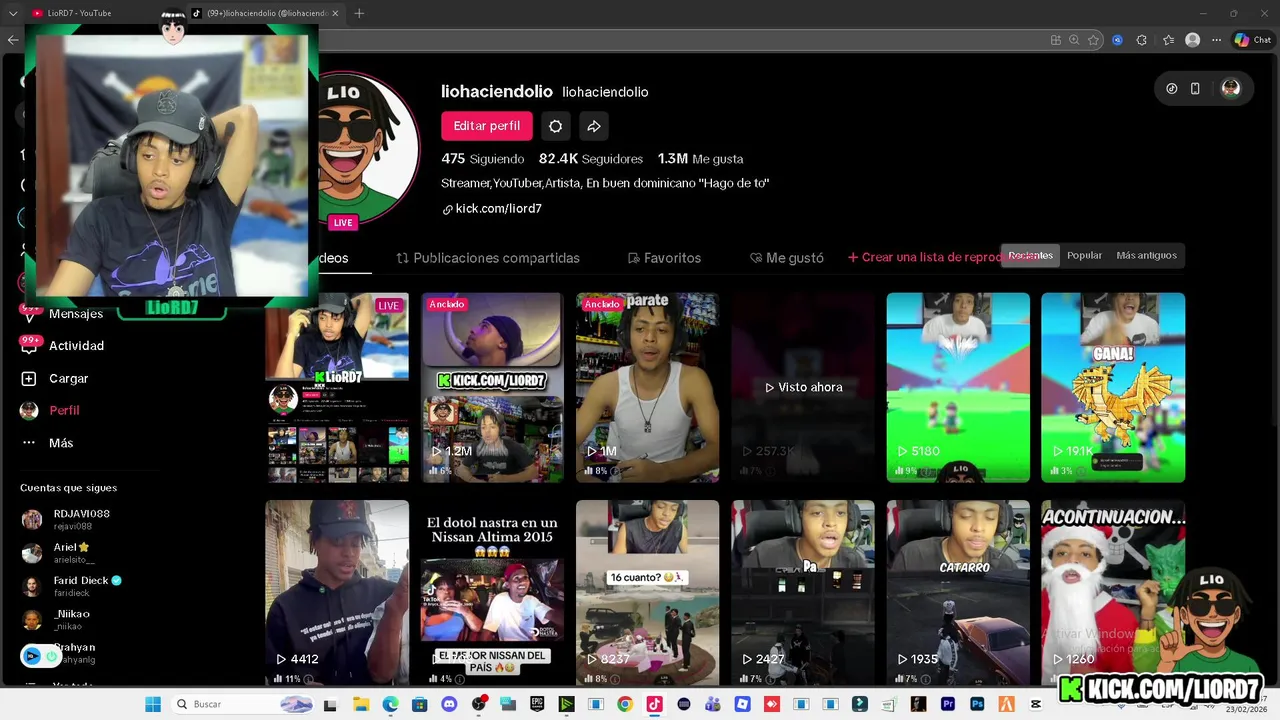Open video with 4412 views
Viewport: 1280px width, 720px height.
(x=337, y=593)
